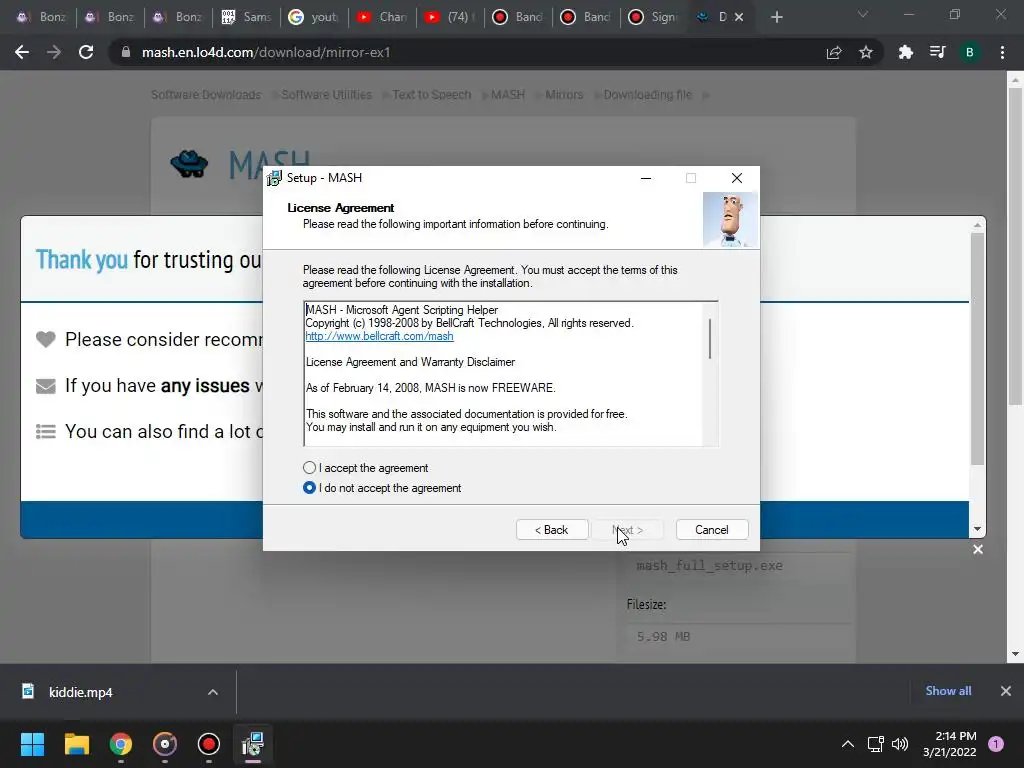The image size is (1024, 768).
Task: Open the bellcraft.com/mash link in license text
Action: pos(379,336)
